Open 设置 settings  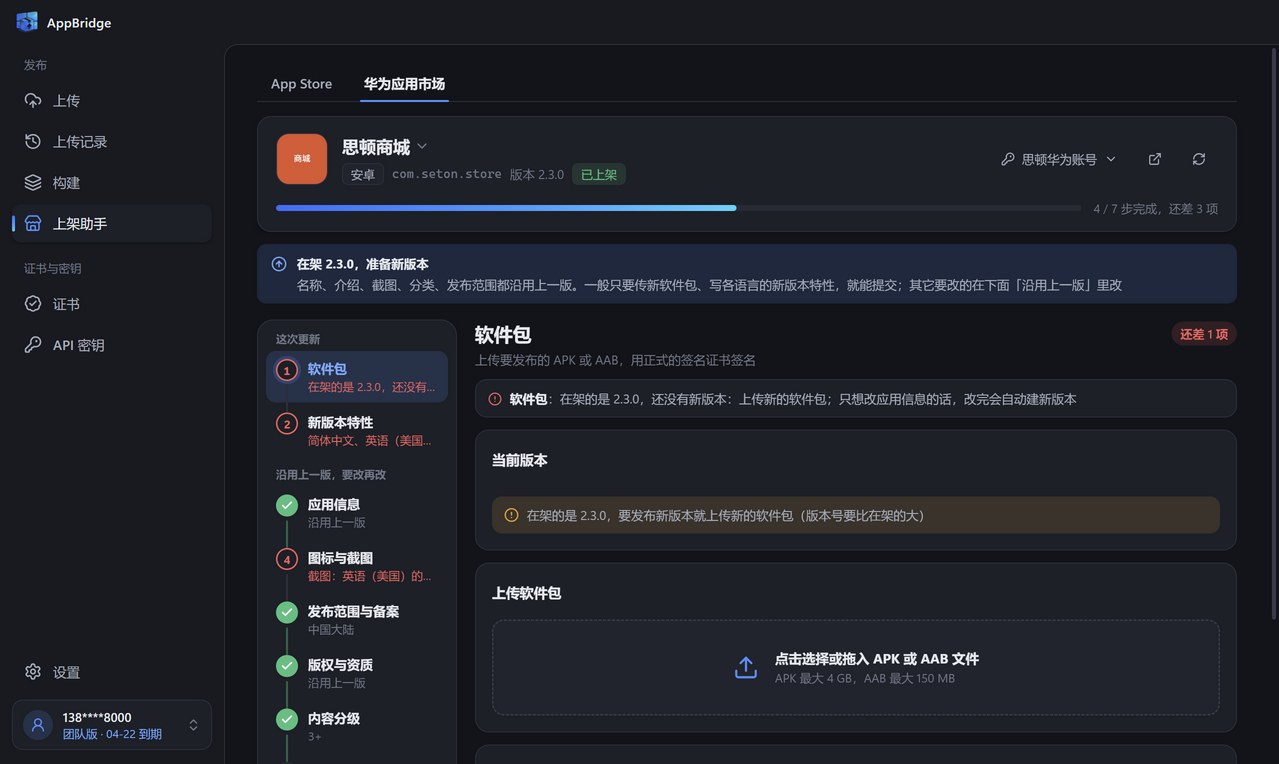pyautogui.click(x=112, y=672)
